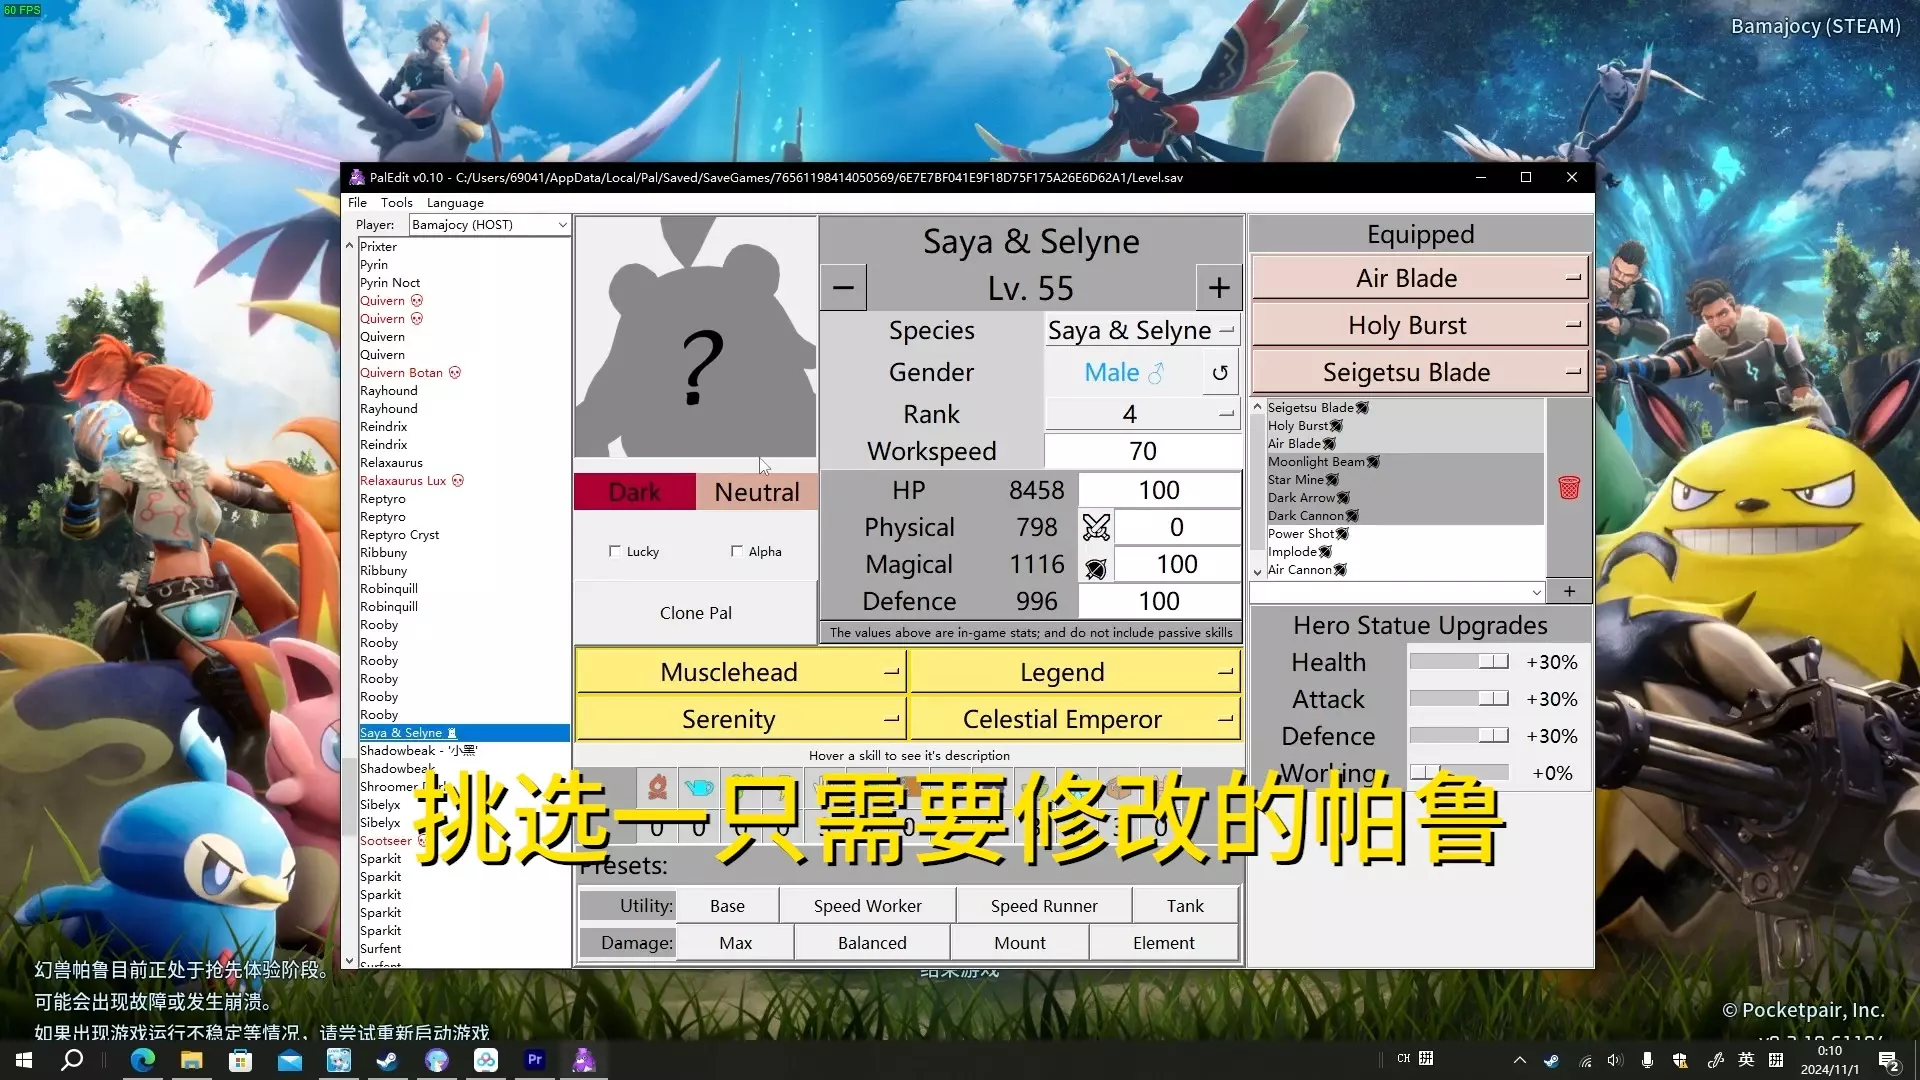
Task: Open File Explorer from the taskbar
Action: 191,1060
